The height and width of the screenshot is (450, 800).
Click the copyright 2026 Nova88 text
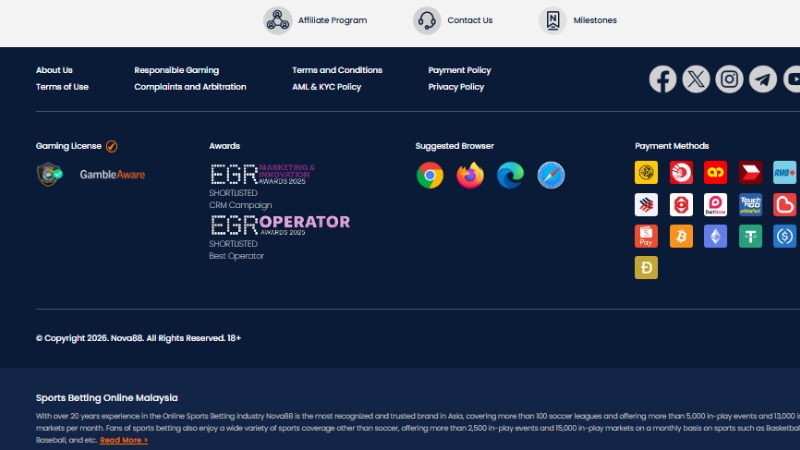[x=138, y=338]
